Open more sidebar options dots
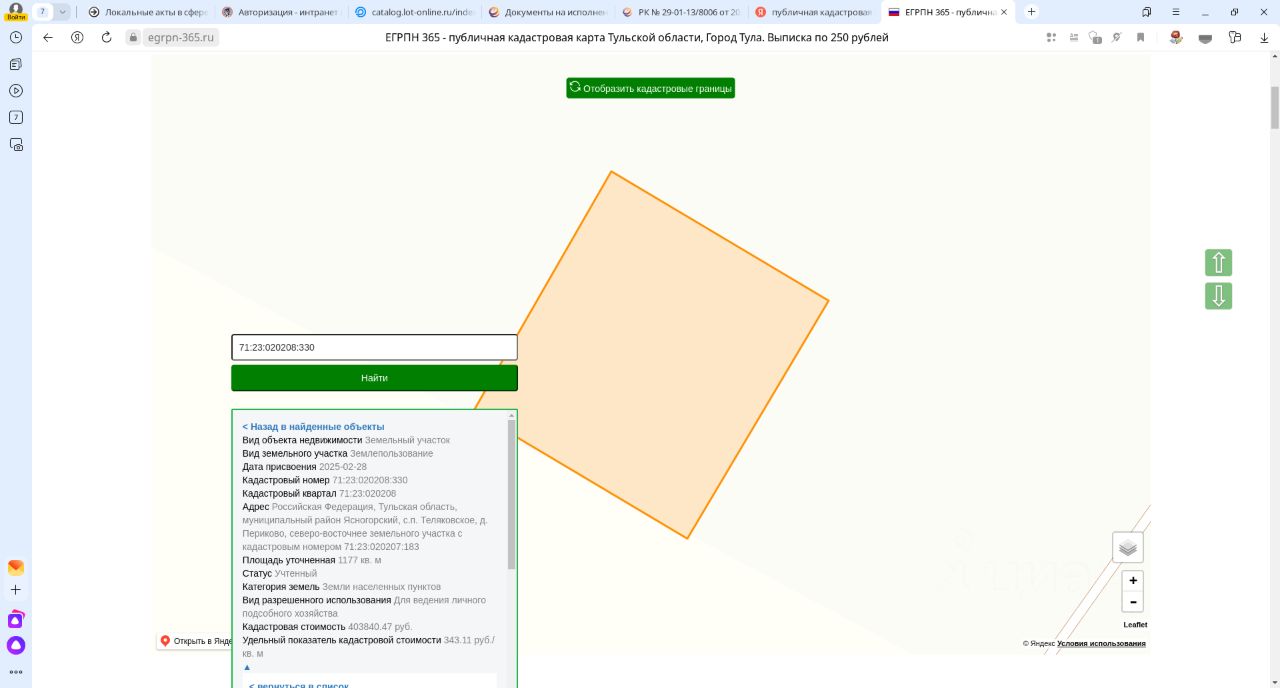 tap(16, 672)
